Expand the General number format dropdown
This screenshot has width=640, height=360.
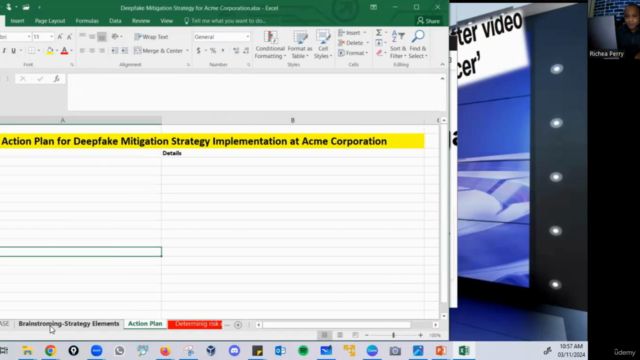tap(247, 37)
